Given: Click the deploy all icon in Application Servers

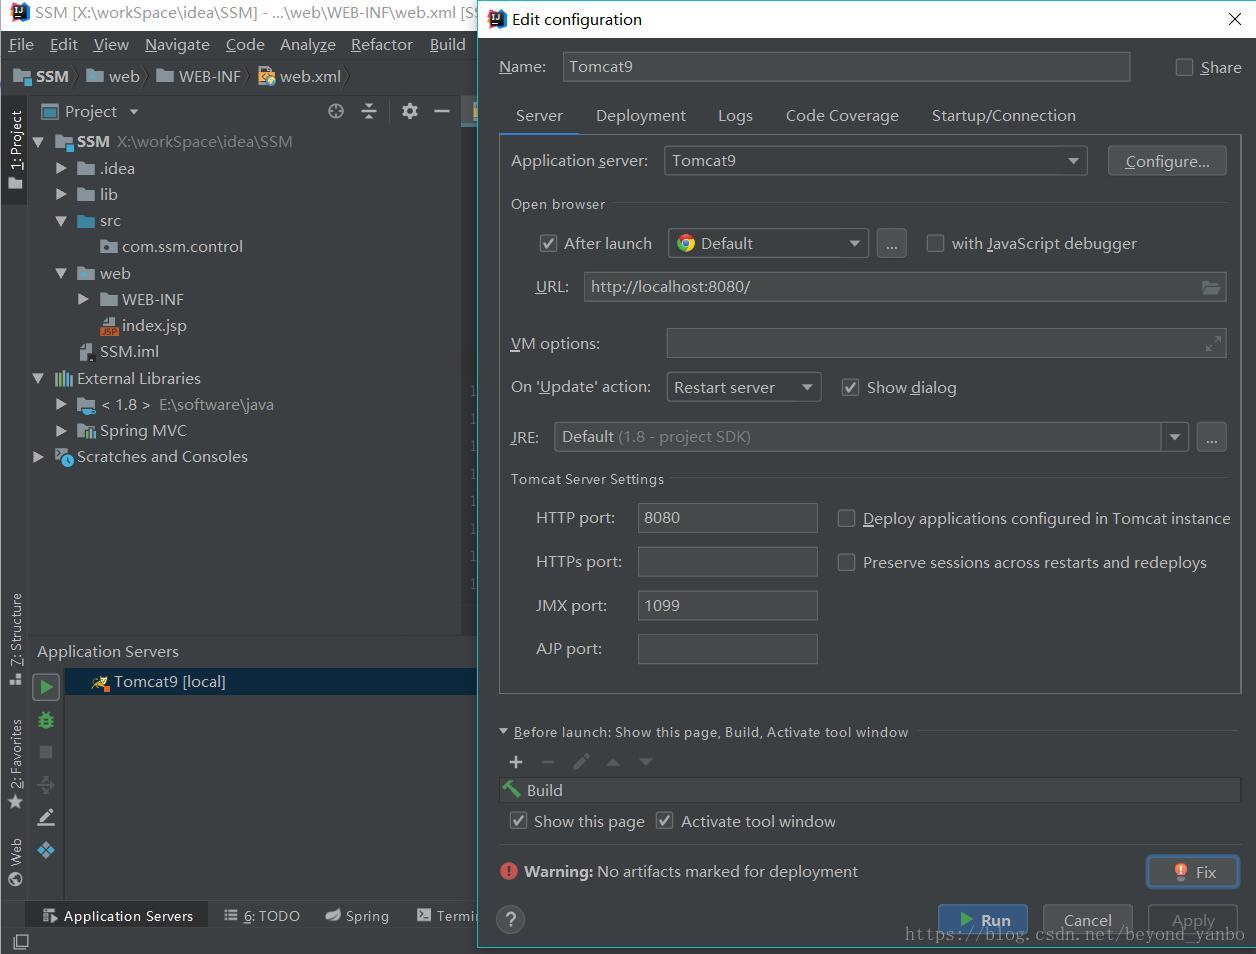Looking at the screenshot, I should point(46,785).
